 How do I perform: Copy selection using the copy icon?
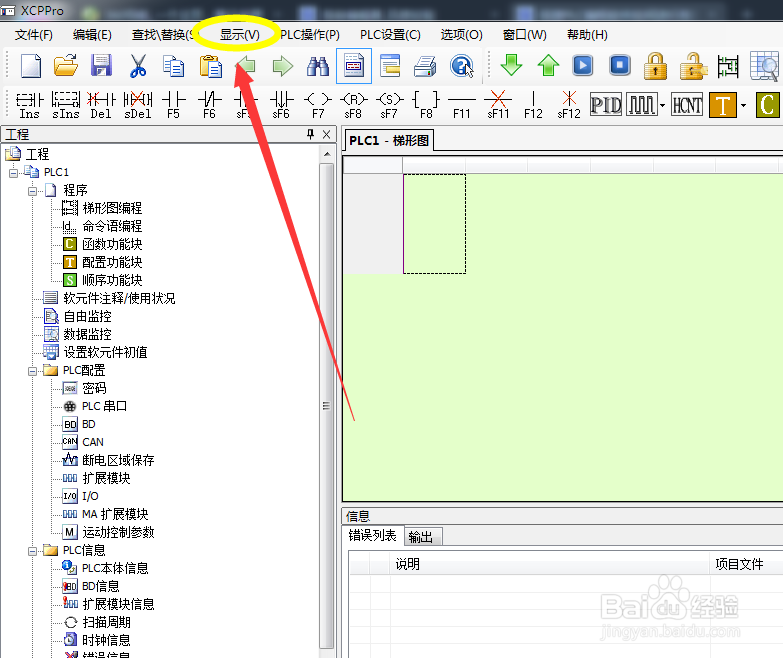[174, 66]
